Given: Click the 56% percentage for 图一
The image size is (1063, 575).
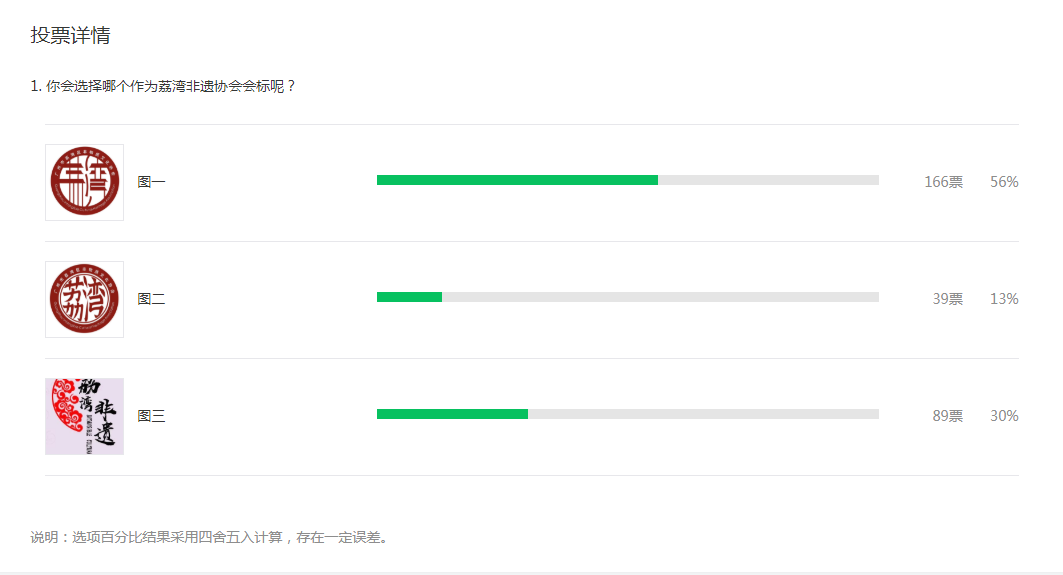Looking at the screenshot, I should [1004, 182].
